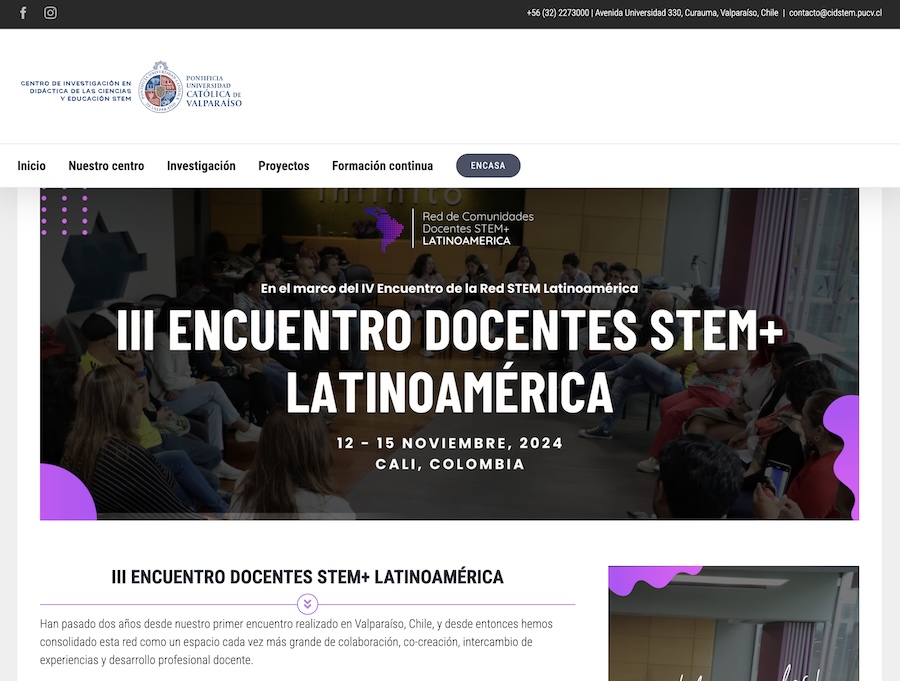The height and width of the screenshot is (681, 900).
Task: Click the IV Encuentro Red STEM subtitle
Action: [449, 288]
